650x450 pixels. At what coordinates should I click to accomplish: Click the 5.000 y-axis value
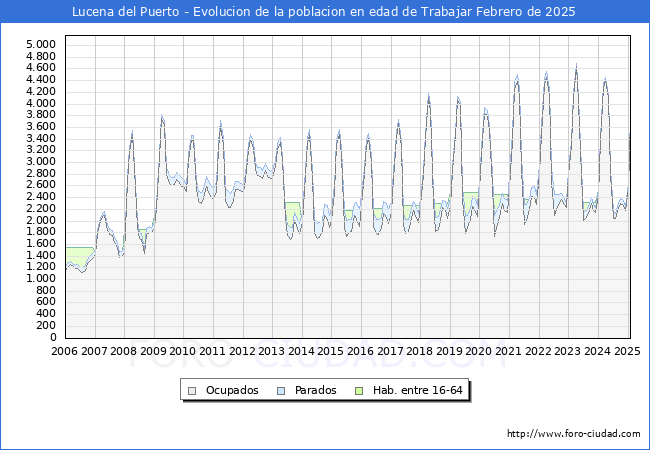(x=41, y=44)
